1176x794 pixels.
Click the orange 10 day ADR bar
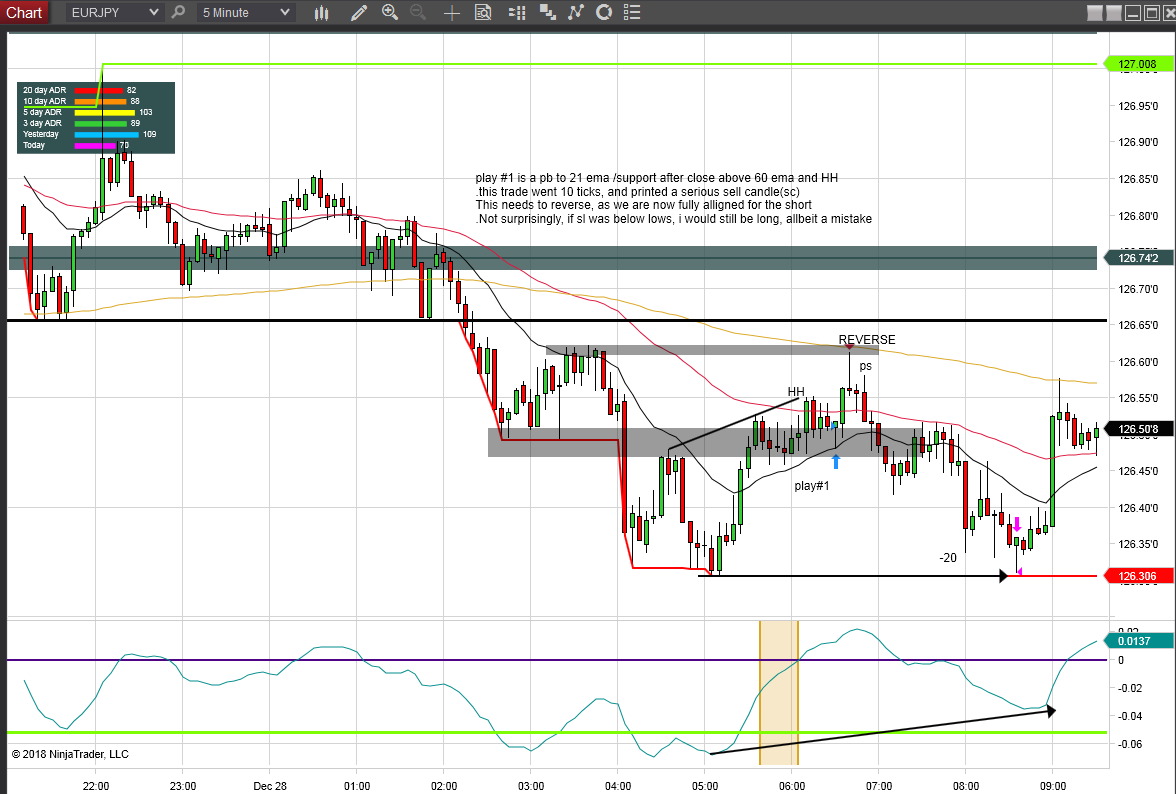coord(100,101)
